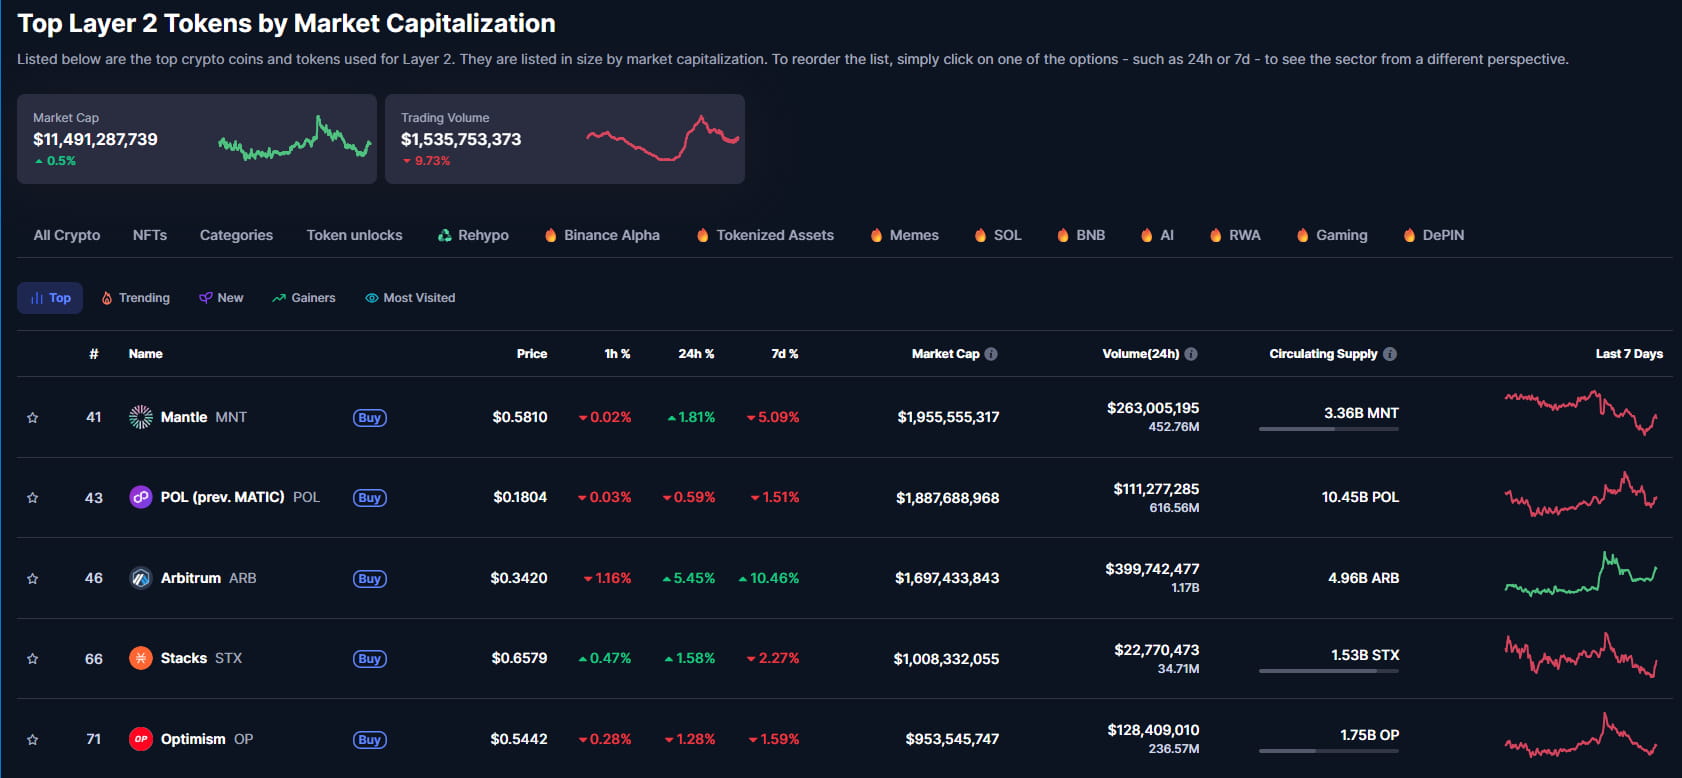This screenshot has width=1682, height=778.
Task: Click Stacks volume $22,770,473
Action: click(x=1157, y=650)
